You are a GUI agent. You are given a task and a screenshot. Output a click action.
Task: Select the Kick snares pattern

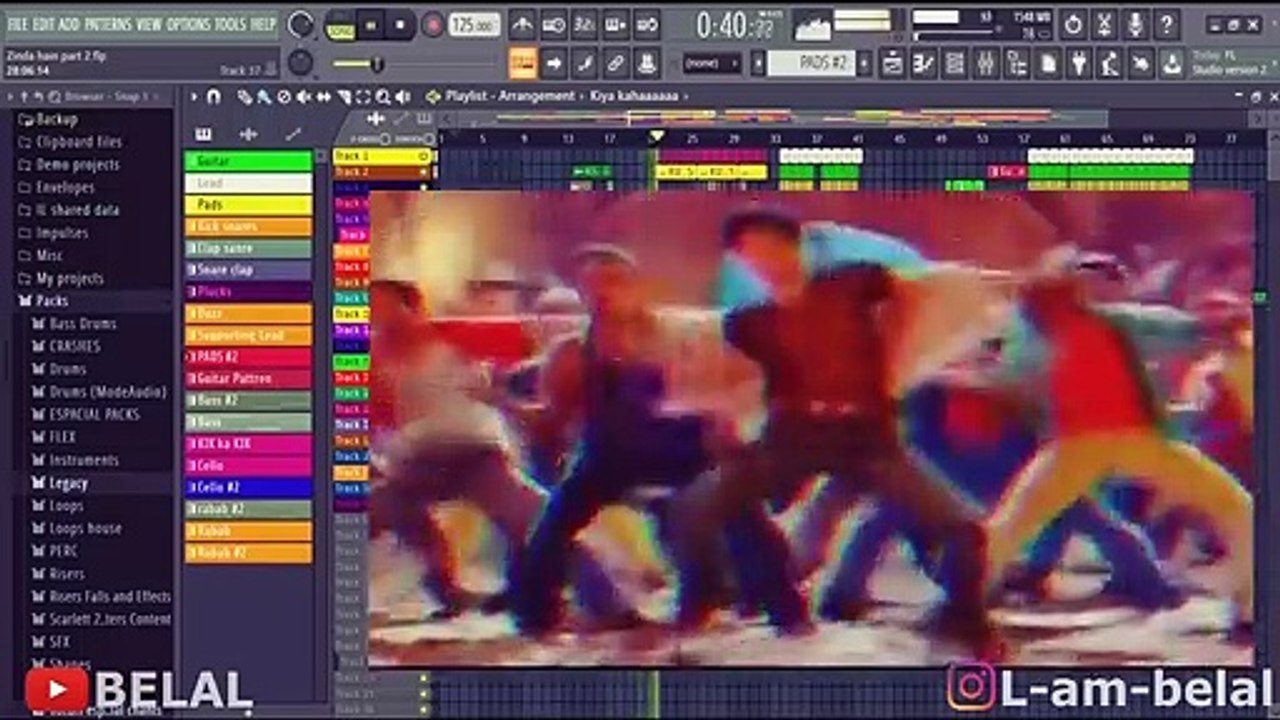248,226
